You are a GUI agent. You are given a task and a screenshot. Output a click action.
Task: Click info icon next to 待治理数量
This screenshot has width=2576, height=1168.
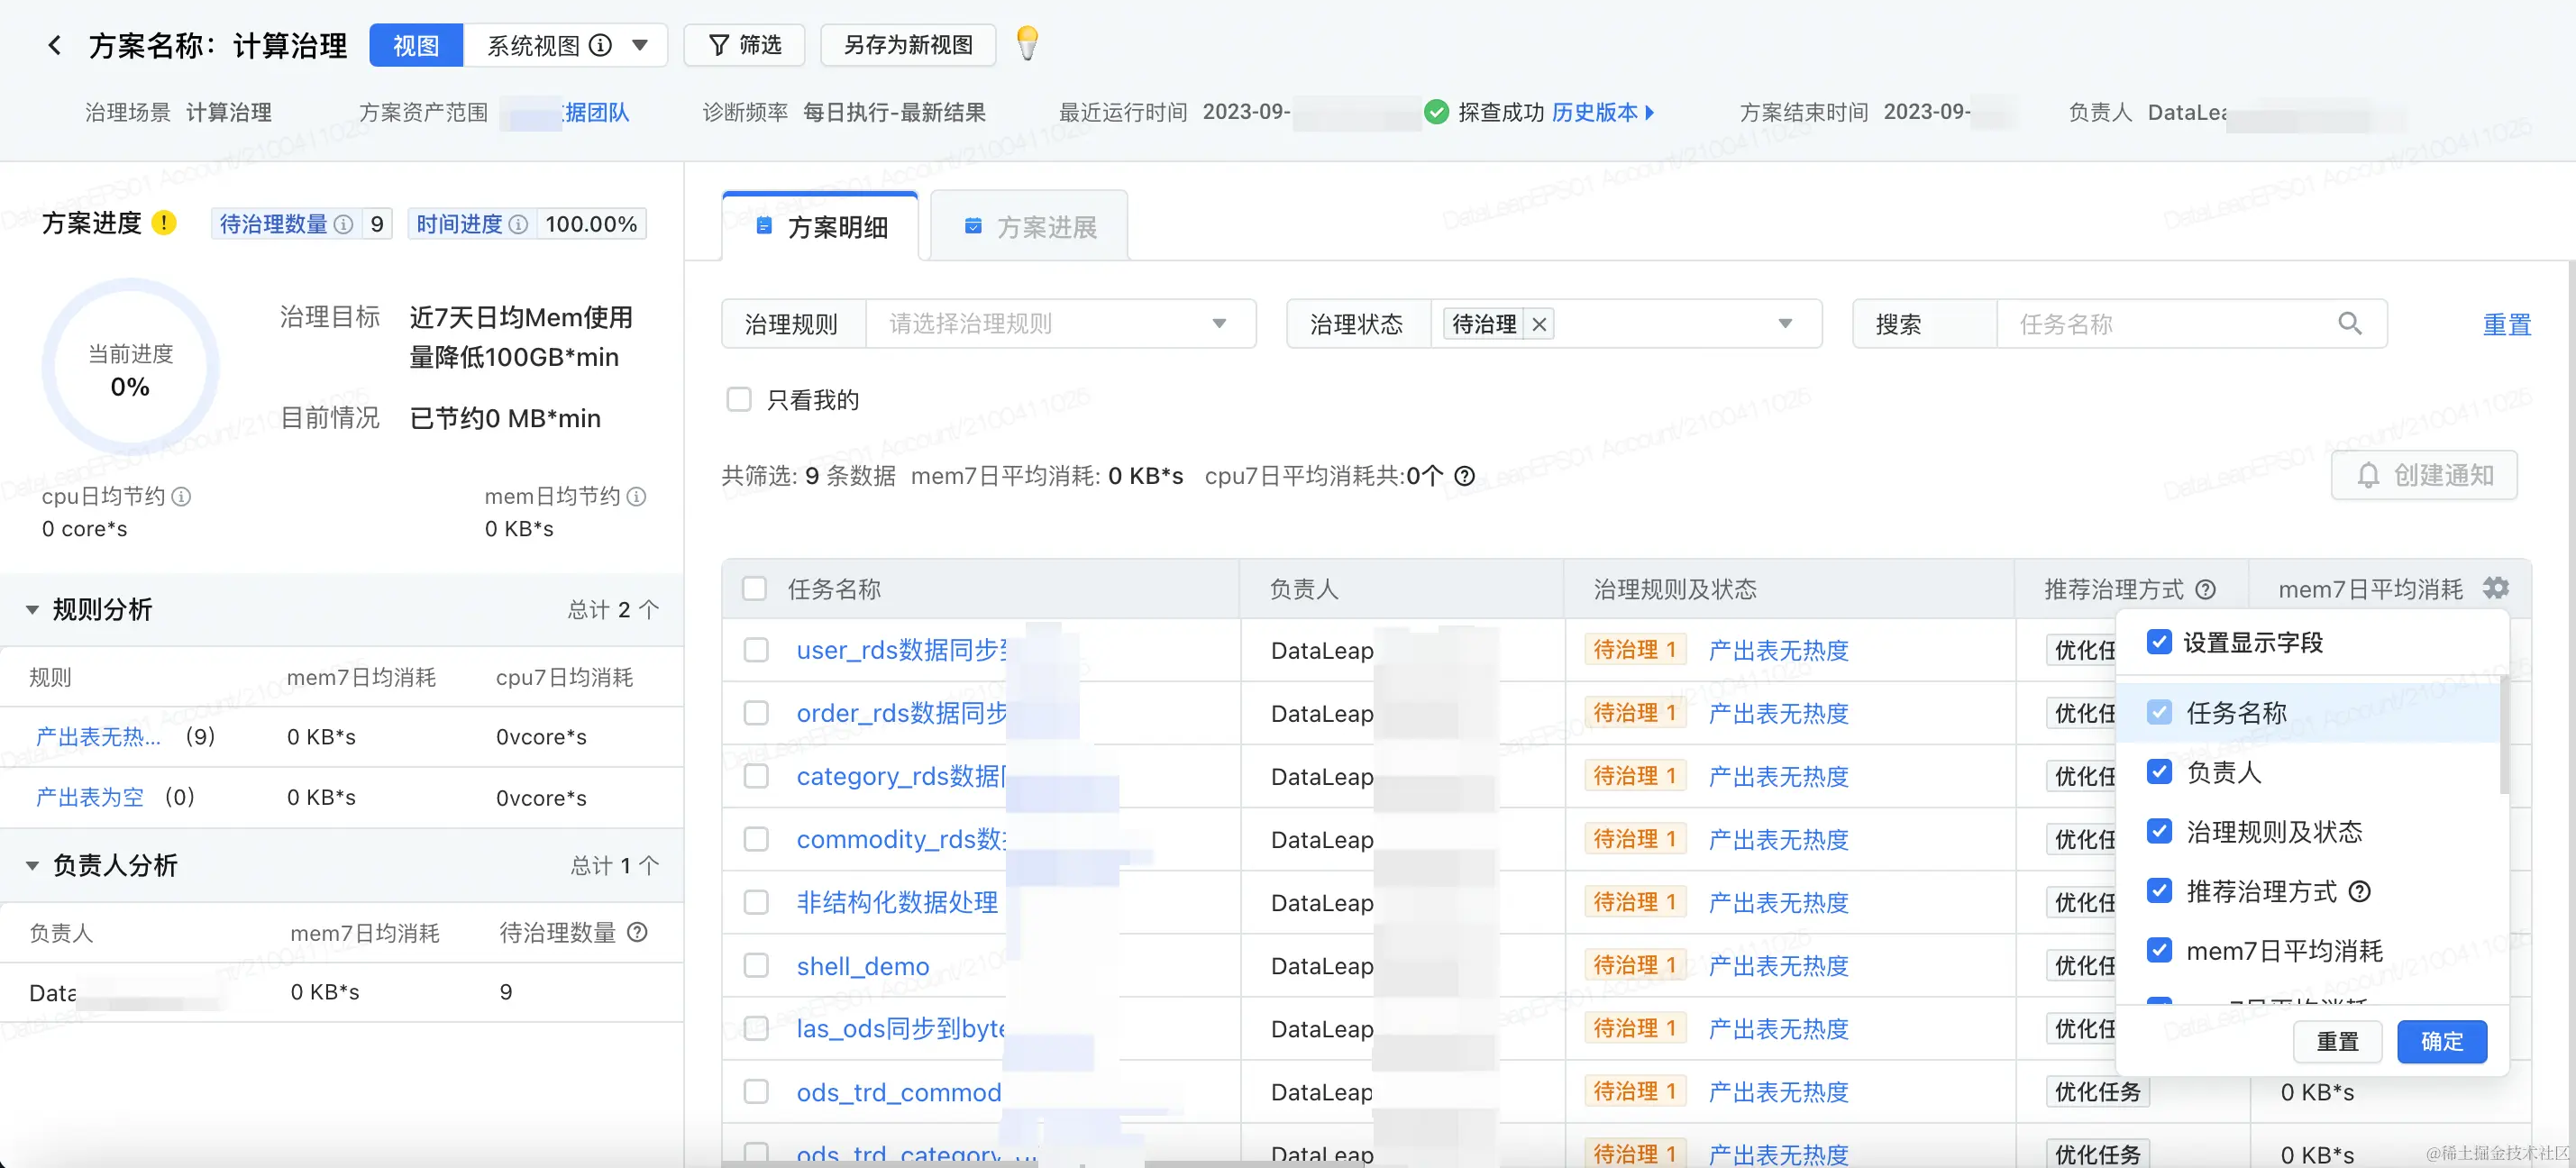343,224
